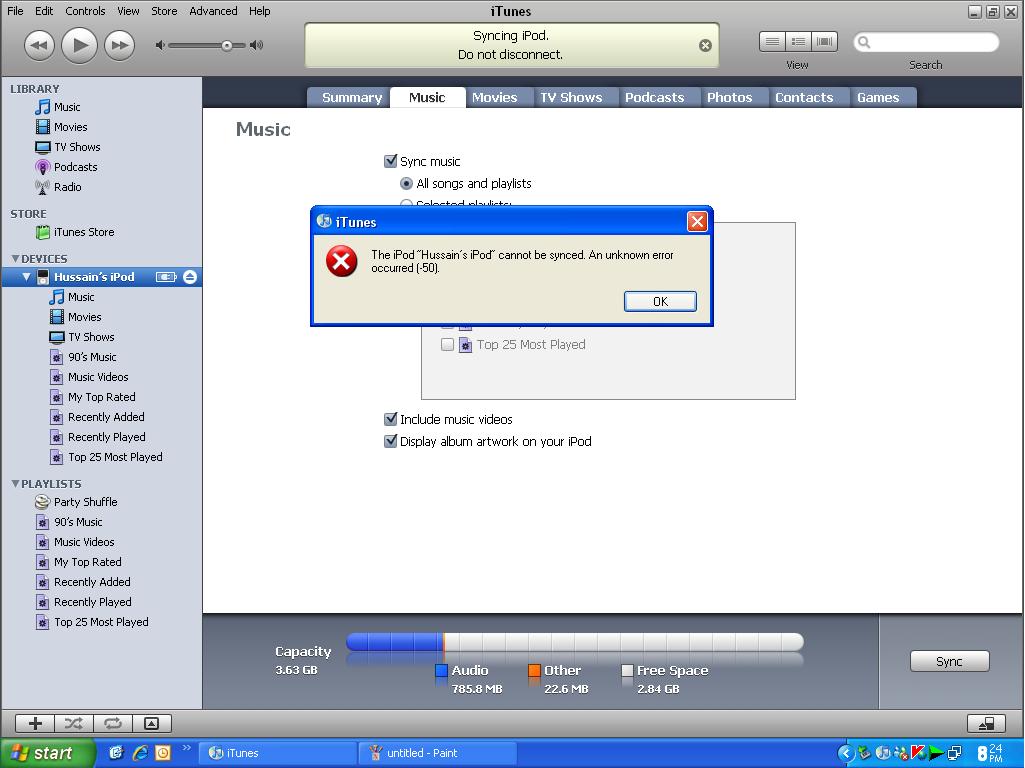Open the Edit menu
The width and height of the screenshot is (1025, 768).
point(44,11)
